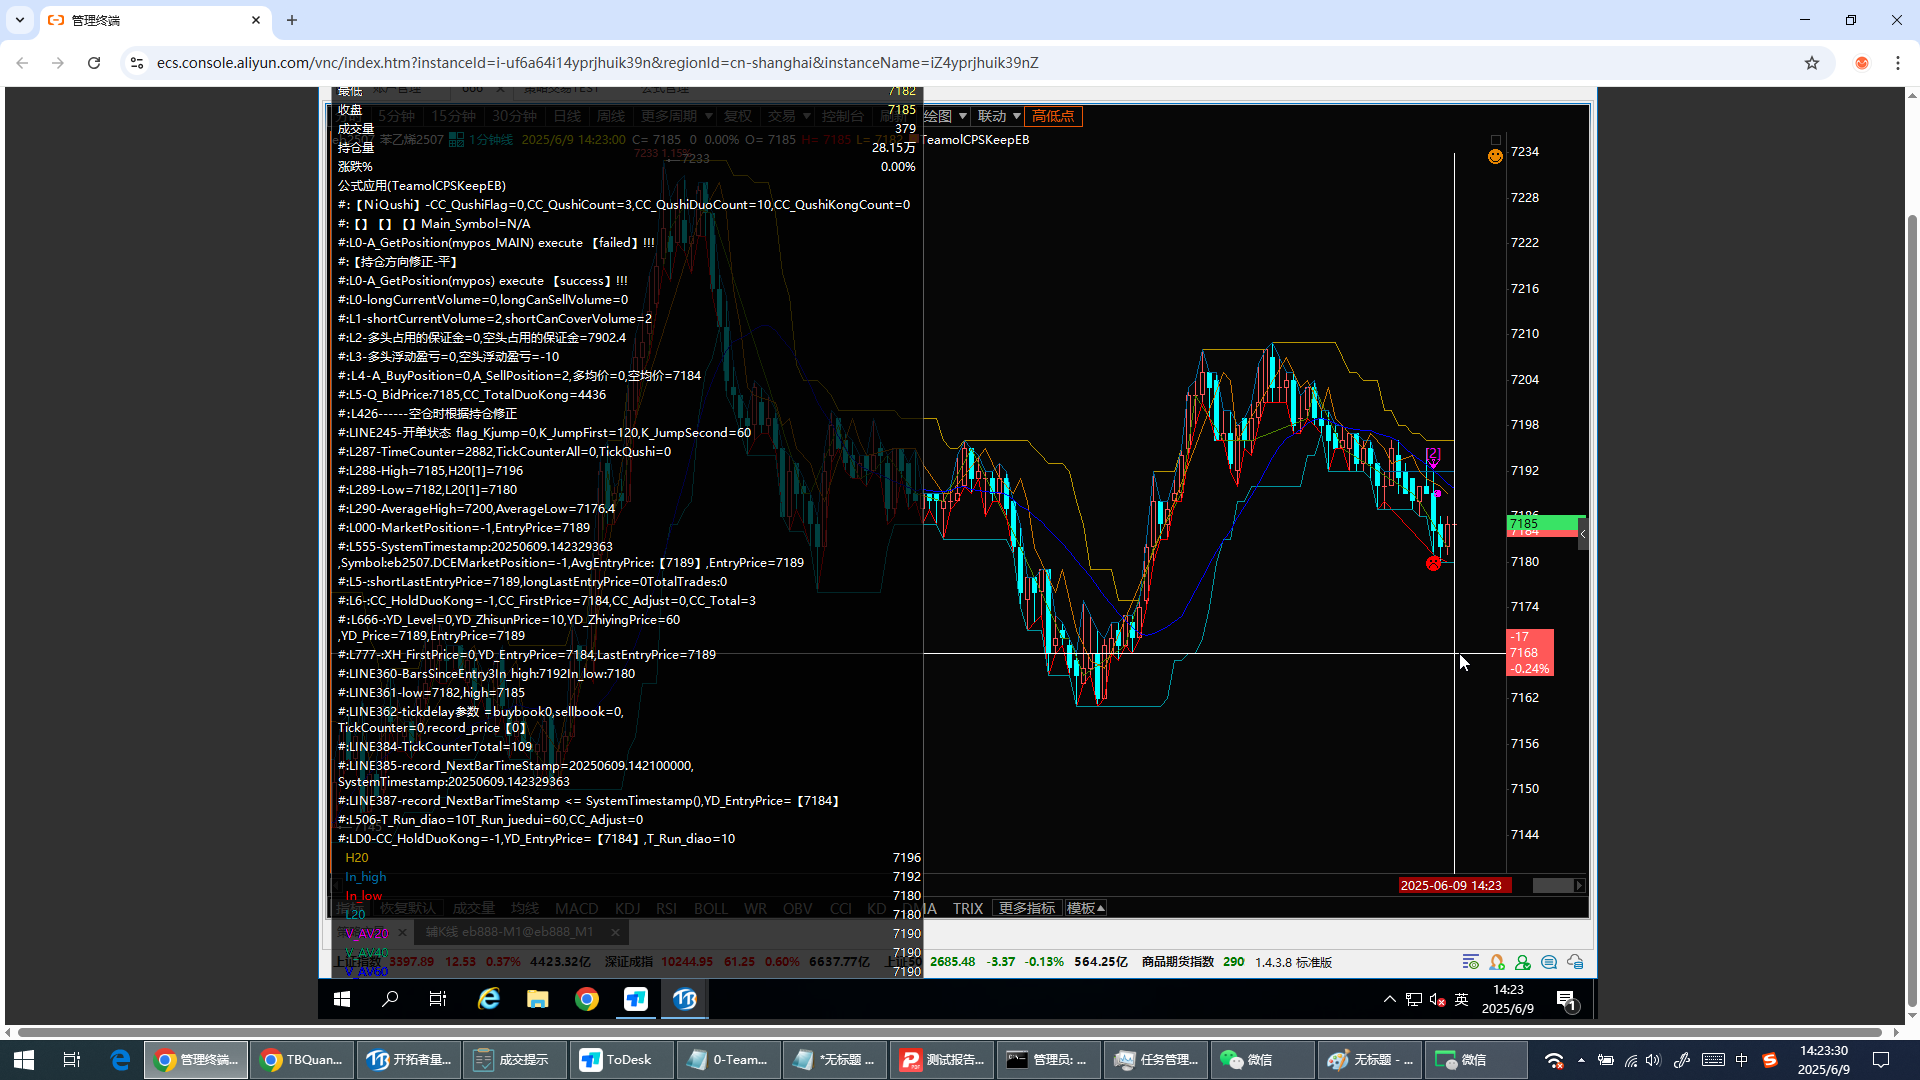
Task: Switch to 周线 weekly period
Action: click(610, 116)
